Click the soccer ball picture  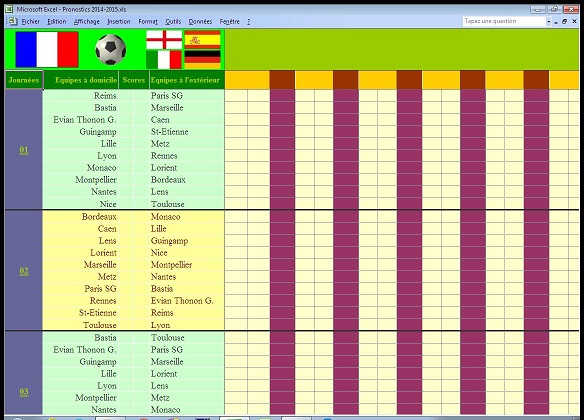[x=111, y=50]
